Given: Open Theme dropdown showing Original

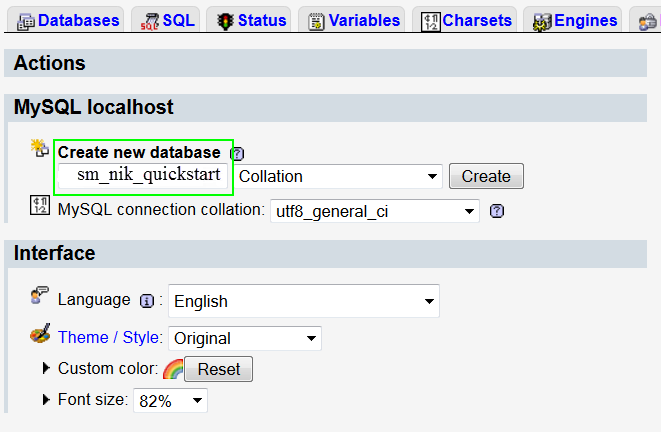Looking at the screenshot, I should (x=245, y=338).
